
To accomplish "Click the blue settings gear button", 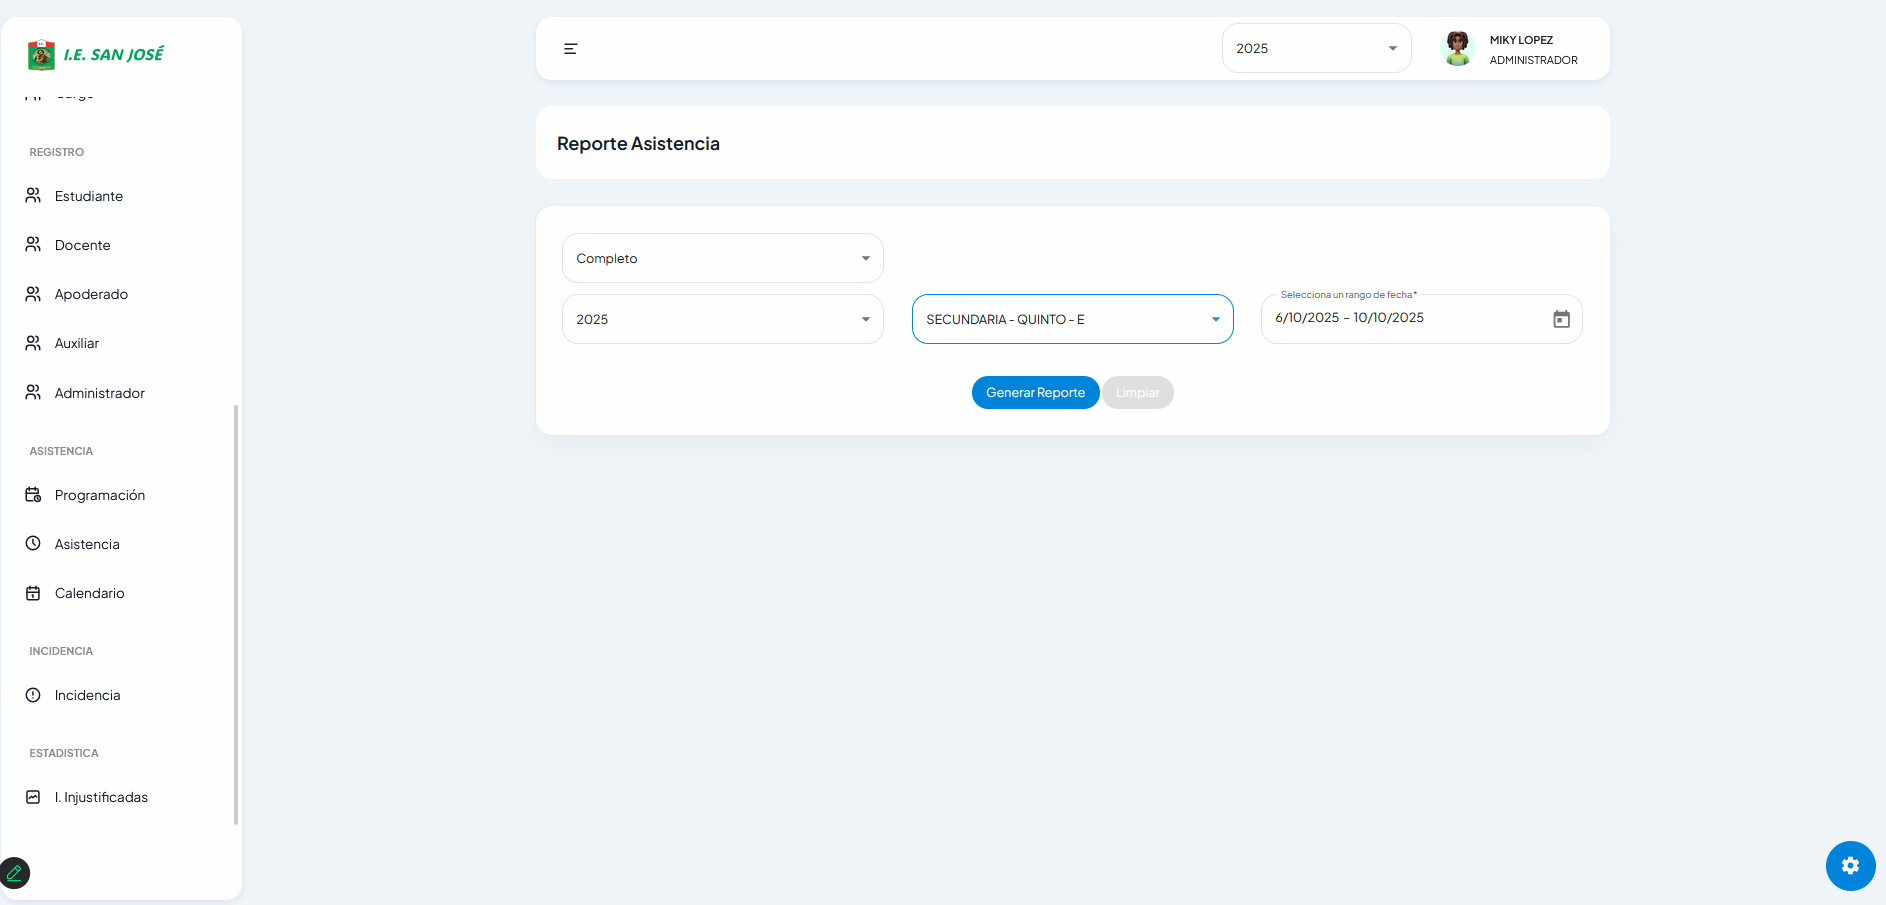I will coord(1850,866).
